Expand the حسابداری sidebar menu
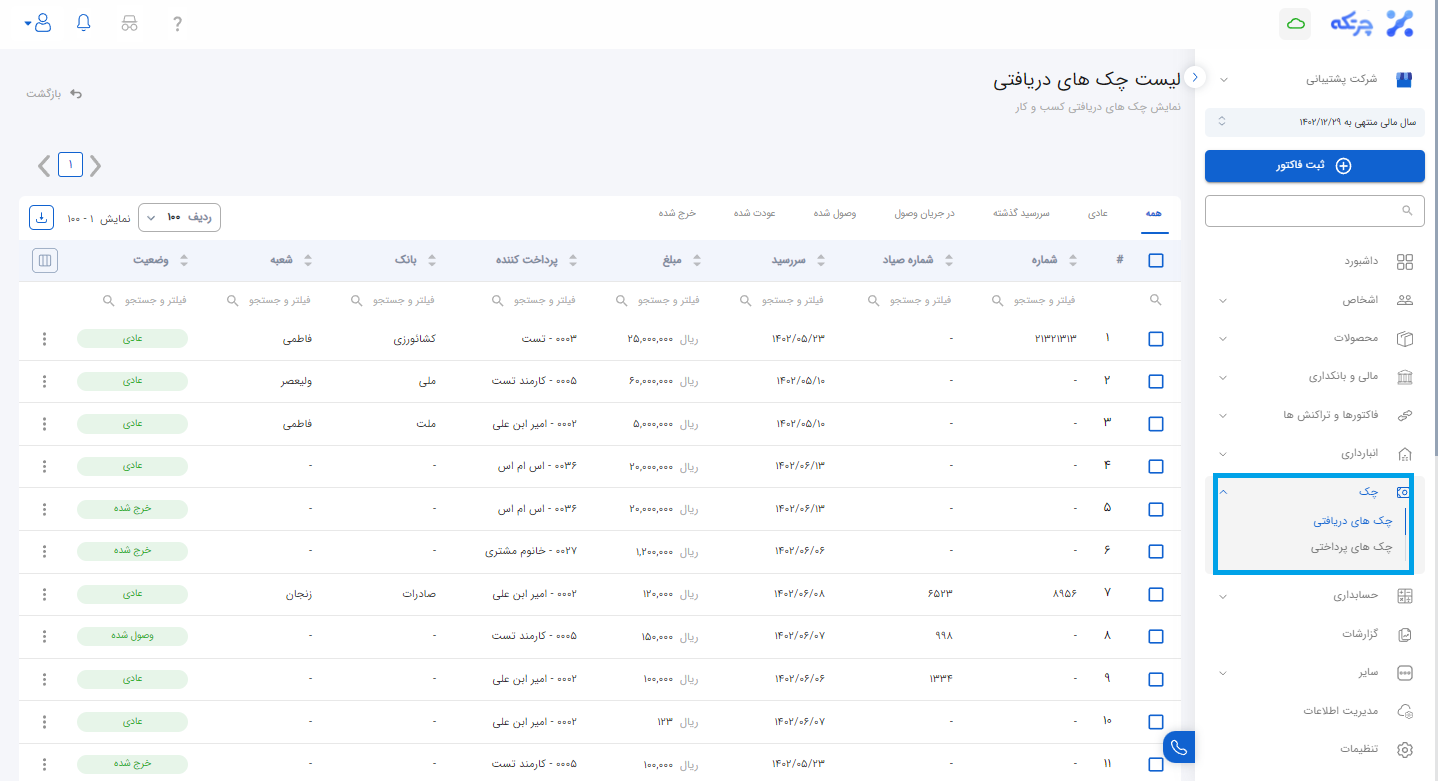1438x781 pixels. click(1314, 596)
